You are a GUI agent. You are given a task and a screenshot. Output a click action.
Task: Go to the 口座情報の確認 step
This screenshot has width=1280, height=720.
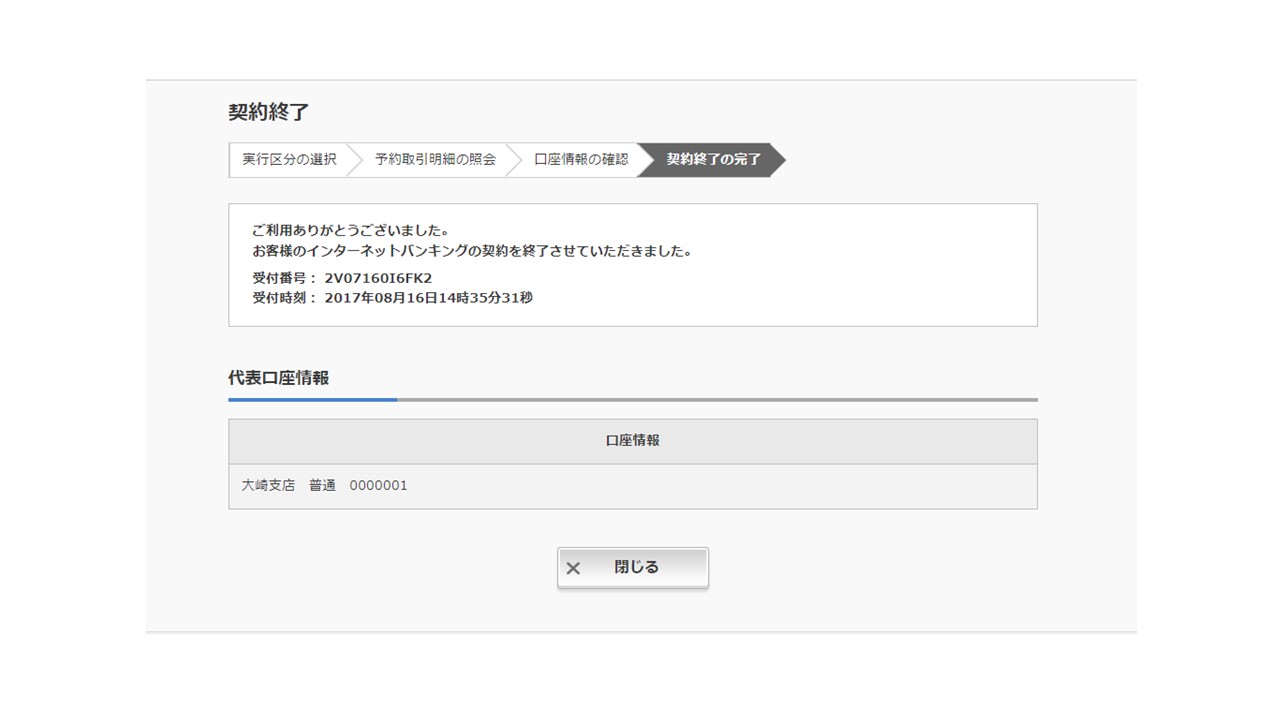(581, 159)
